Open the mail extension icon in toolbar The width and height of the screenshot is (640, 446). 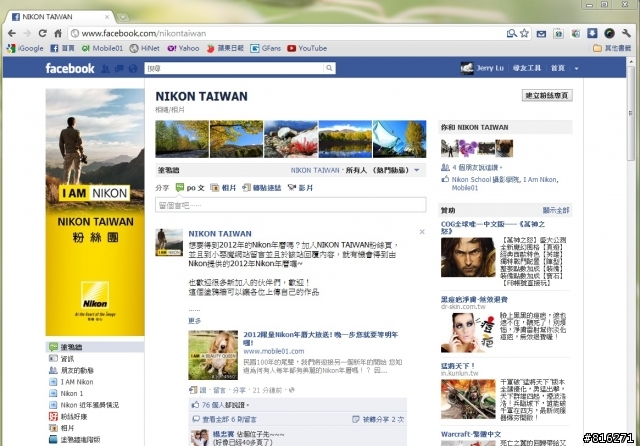point(541,34)
